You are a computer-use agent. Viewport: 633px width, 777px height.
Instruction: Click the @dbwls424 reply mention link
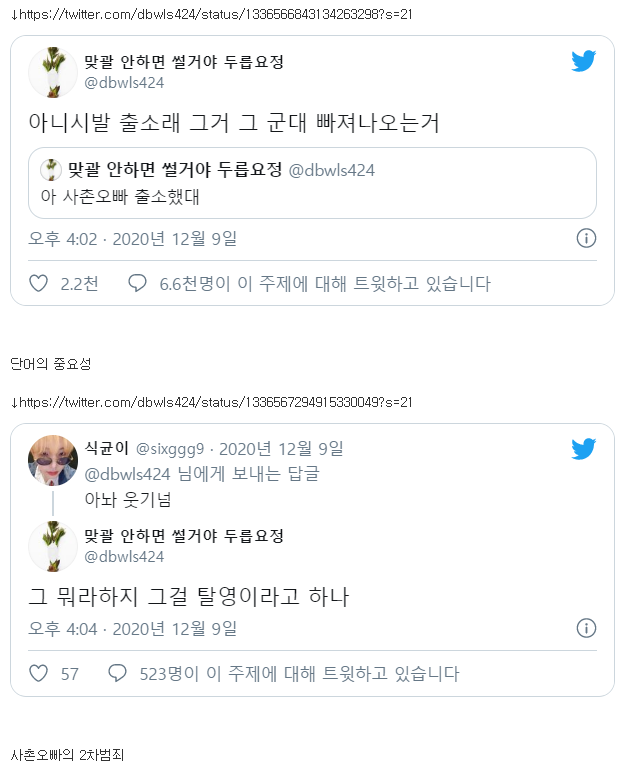[127, 474]
